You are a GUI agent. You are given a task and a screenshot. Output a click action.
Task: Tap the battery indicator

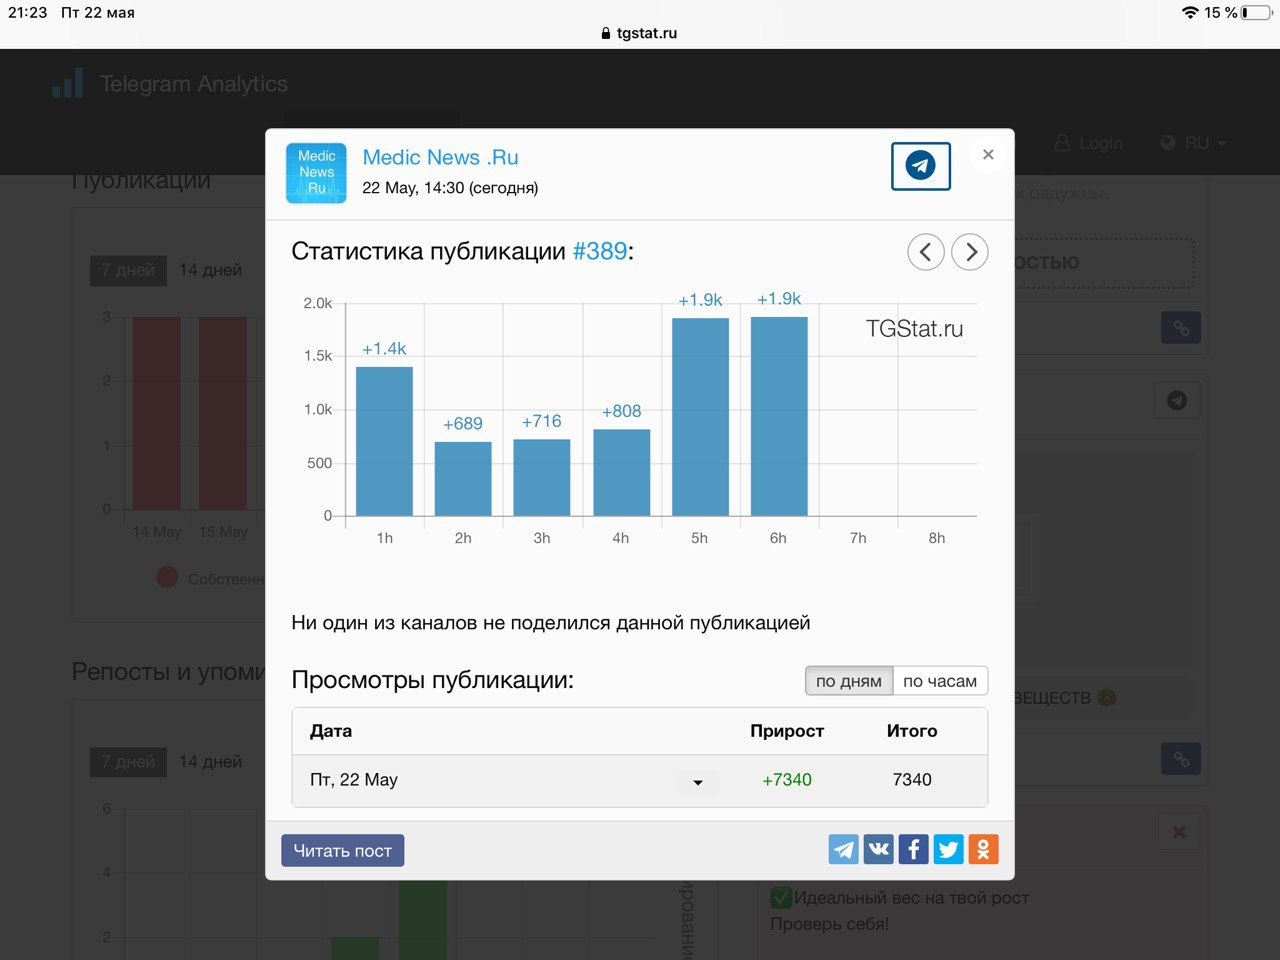[x=1257, y=13]
